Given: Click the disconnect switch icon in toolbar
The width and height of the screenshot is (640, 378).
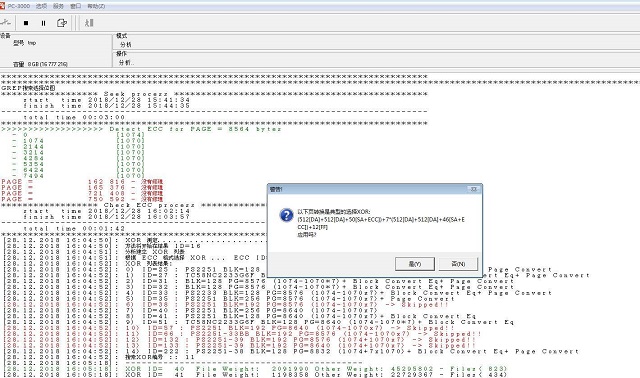Looking at the screenshot, I should click(6, 23).
